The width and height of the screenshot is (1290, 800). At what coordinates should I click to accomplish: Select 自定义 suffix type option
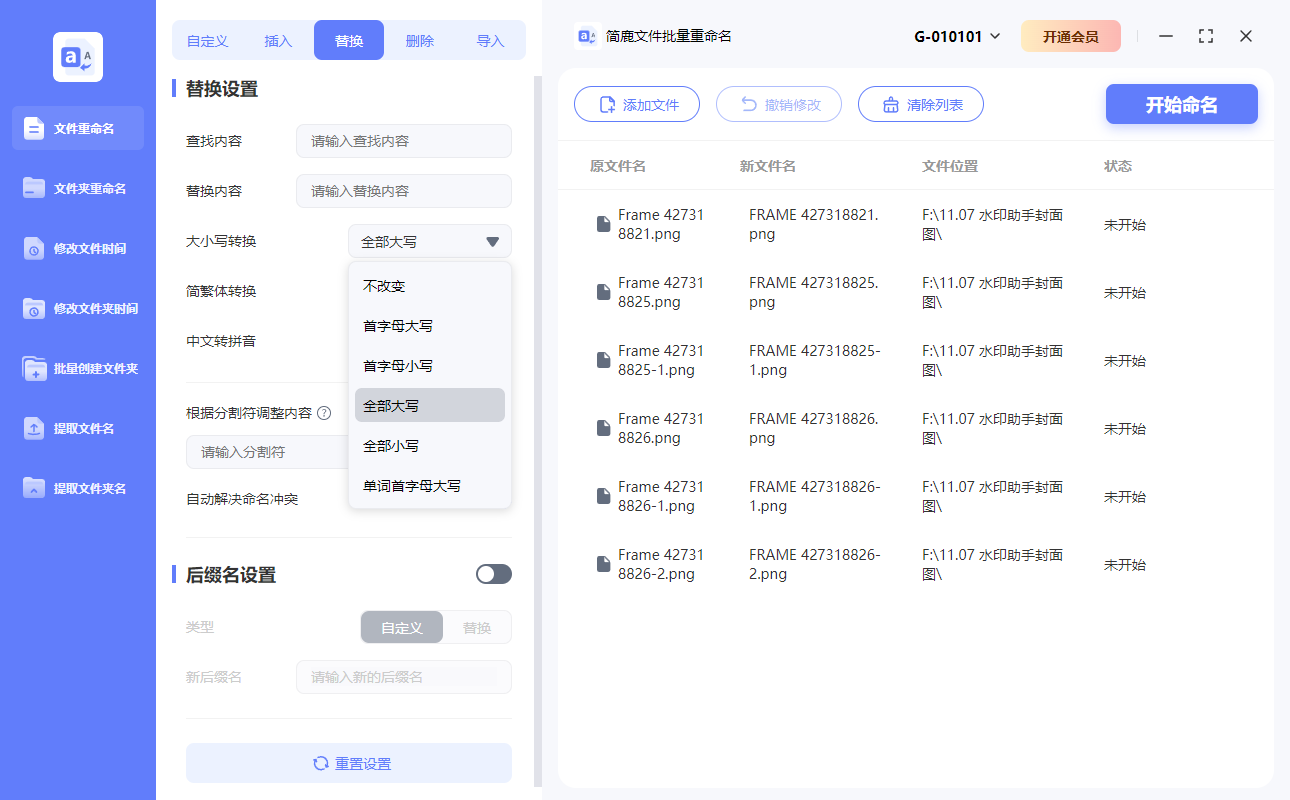pyautogui.click(x=402, y=627)
